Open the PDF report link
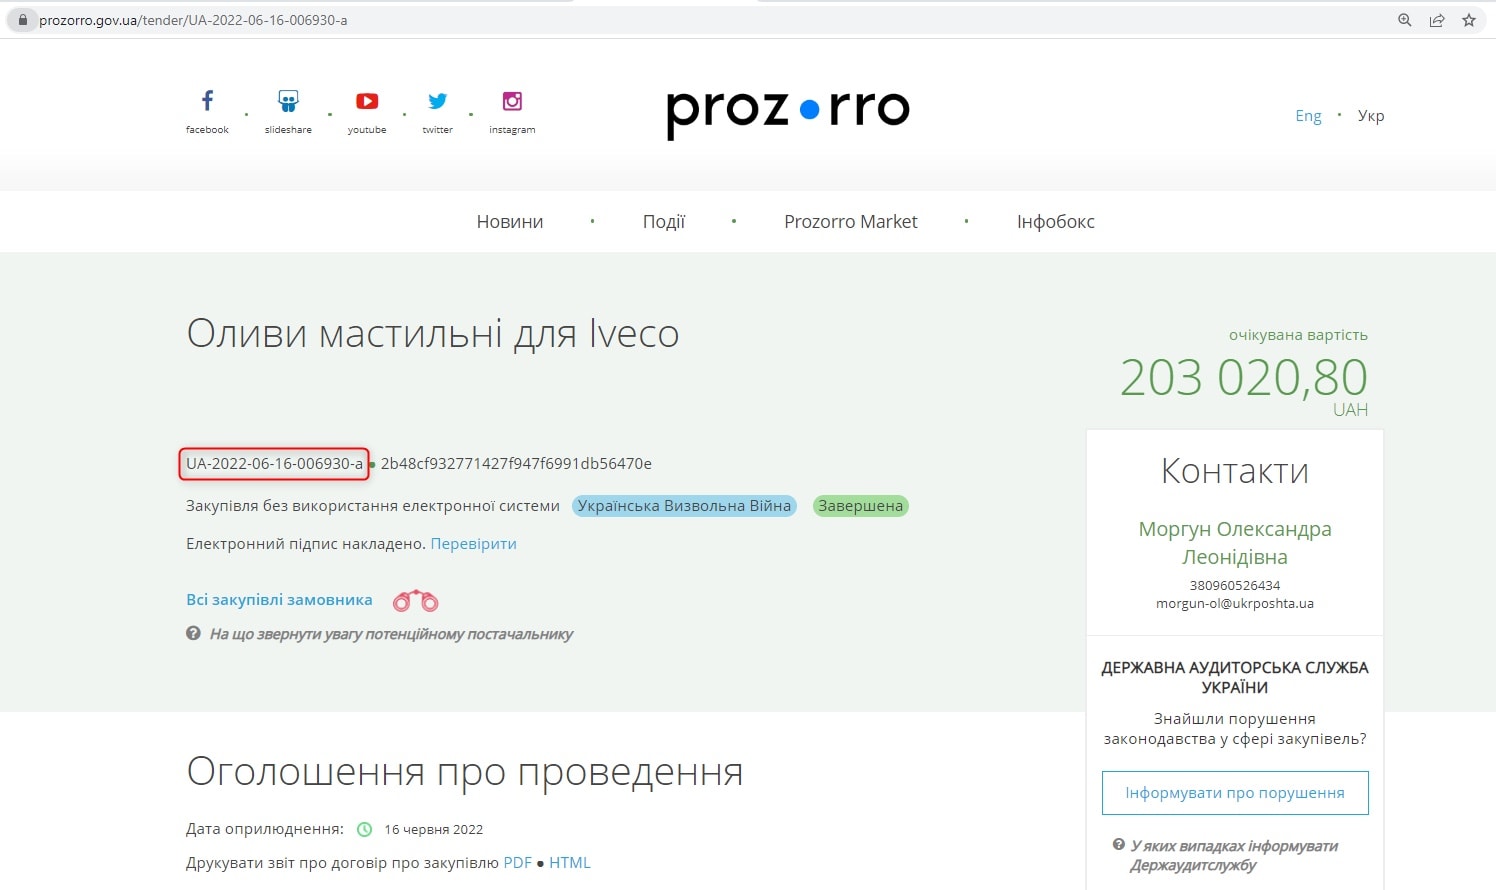 [517, 863]
